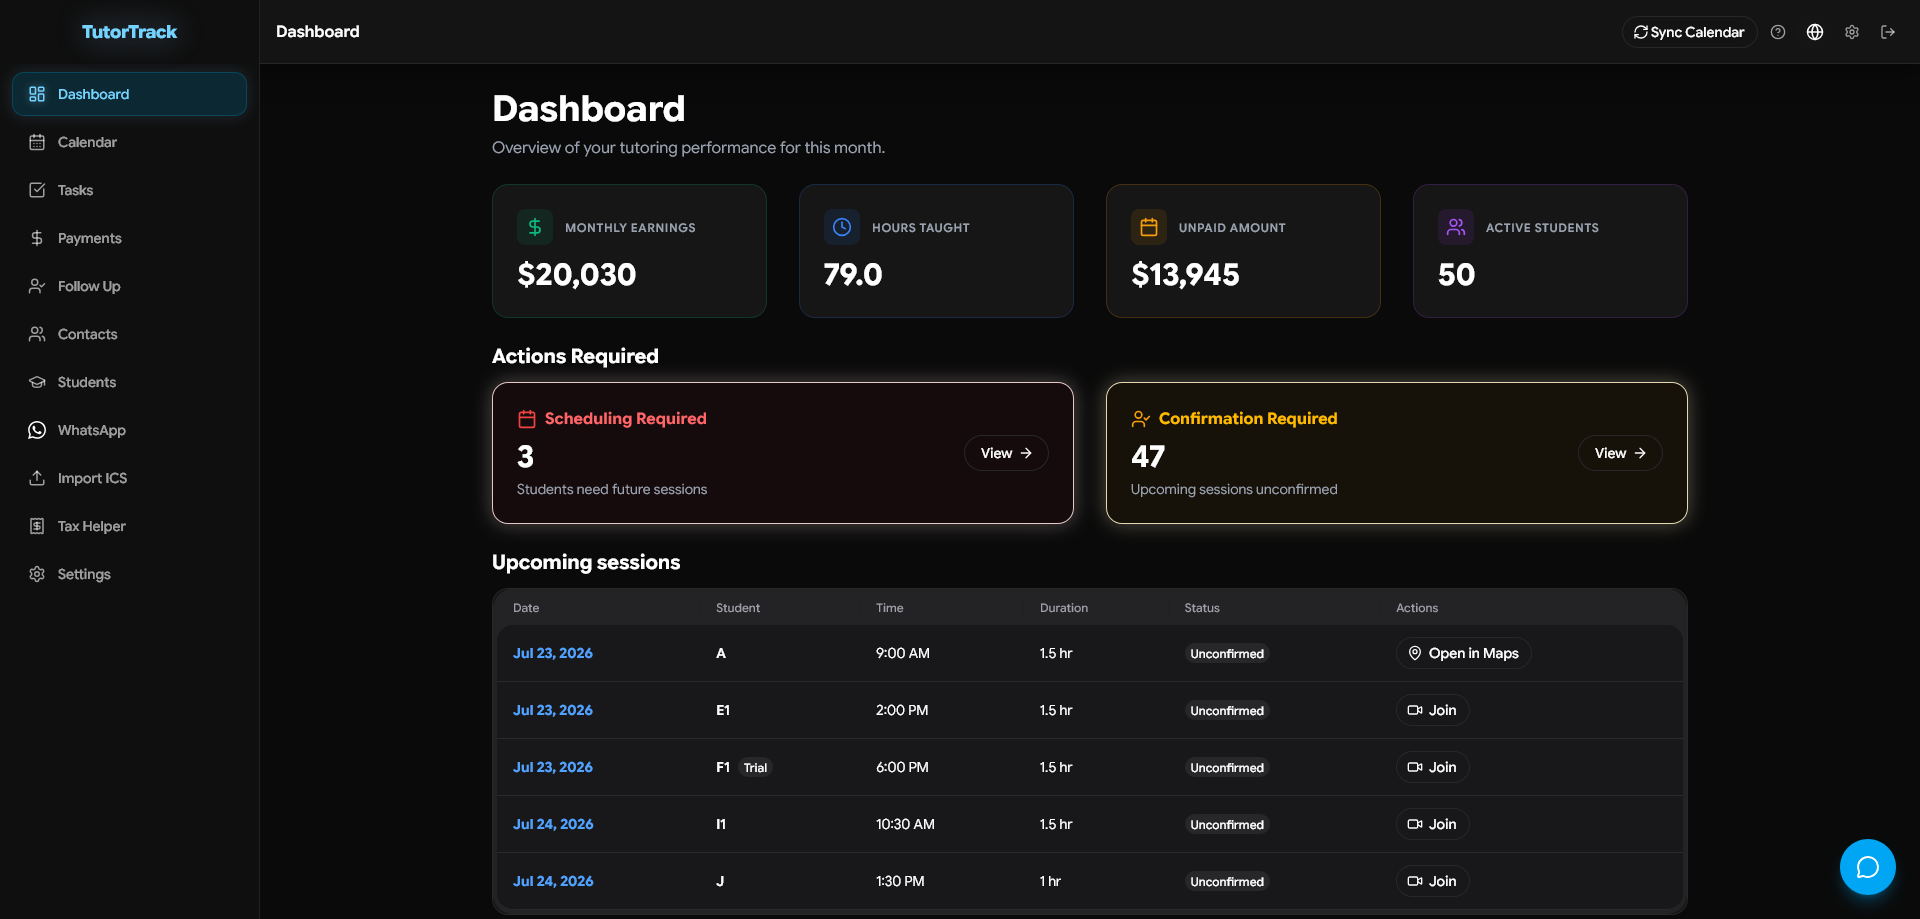This screenshot has height=919, width=1920.
Task: Open the Calendar page from sidebar
Action: point(129,142)
